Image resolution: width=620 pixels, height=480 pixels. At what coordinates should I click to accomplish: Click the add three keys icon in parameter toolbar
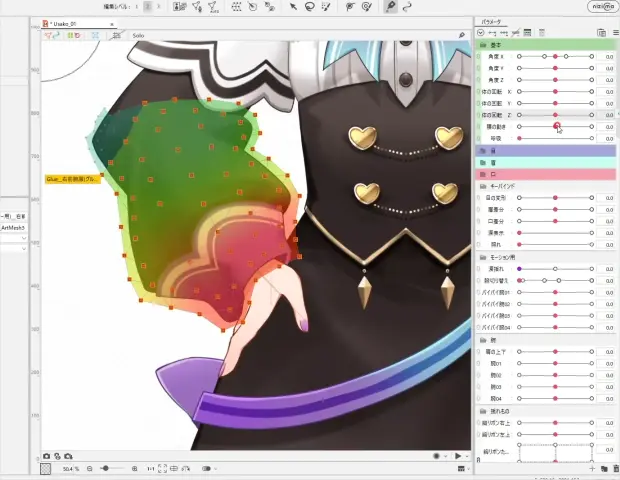tap(504, 33)
